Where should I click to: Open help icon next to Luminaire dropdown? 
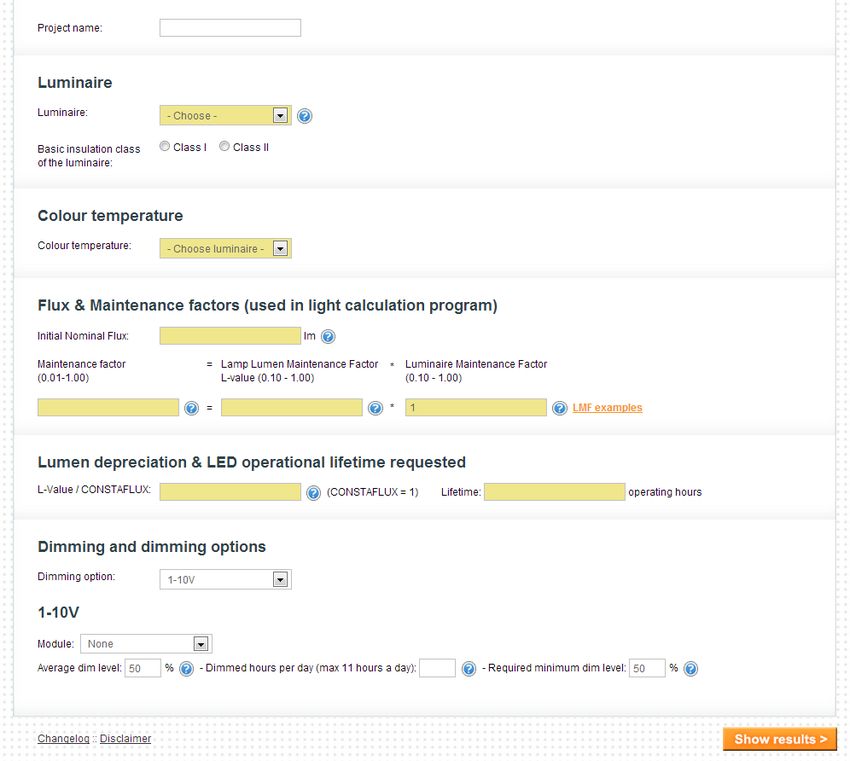pos(305,116)
